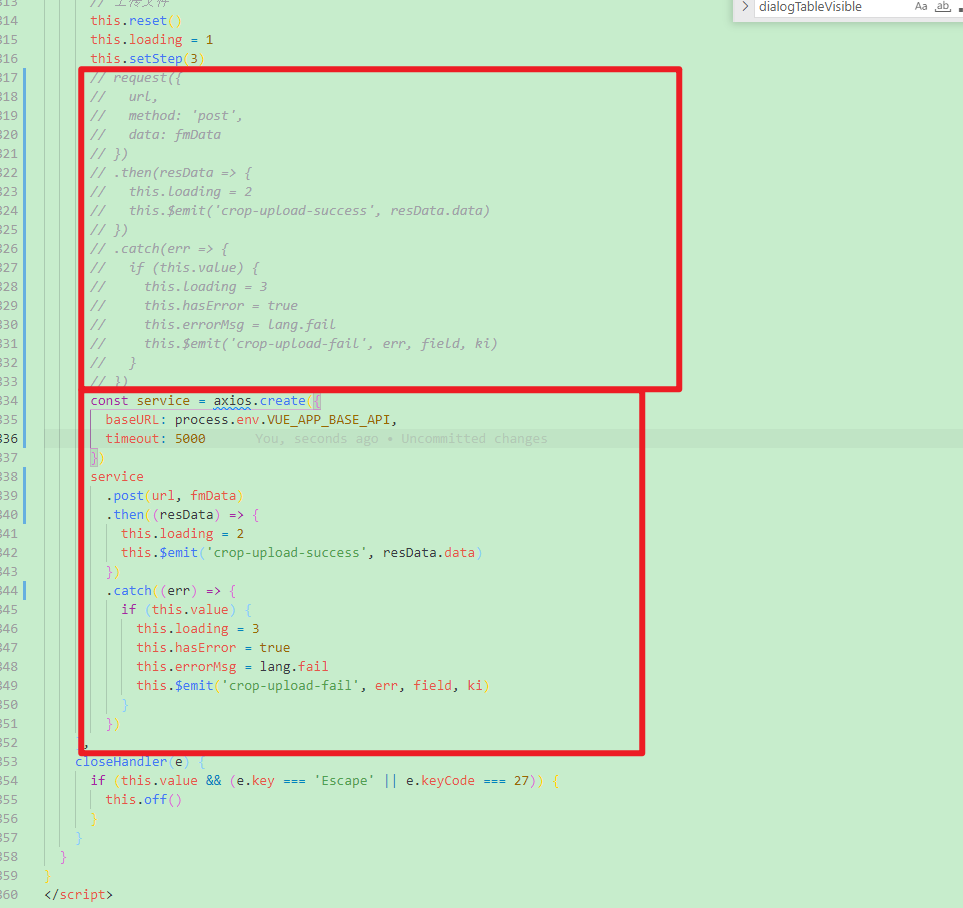This screenshot has height=908, width=963.
Task: Select the axios identifier on the create line
Action: [x=231, y=400]
